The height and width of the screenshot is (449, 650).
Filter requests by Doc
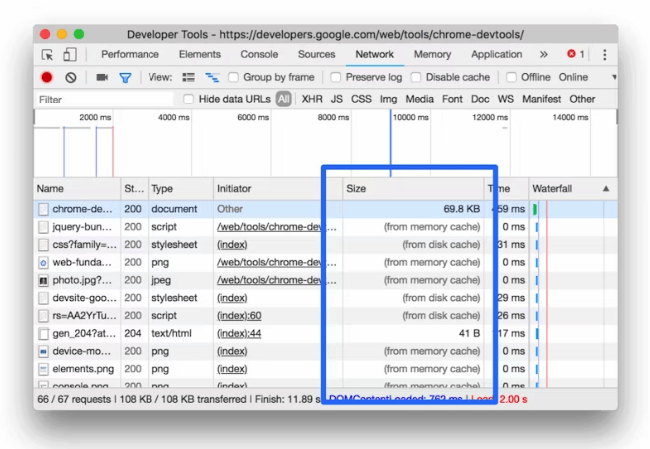480,99
